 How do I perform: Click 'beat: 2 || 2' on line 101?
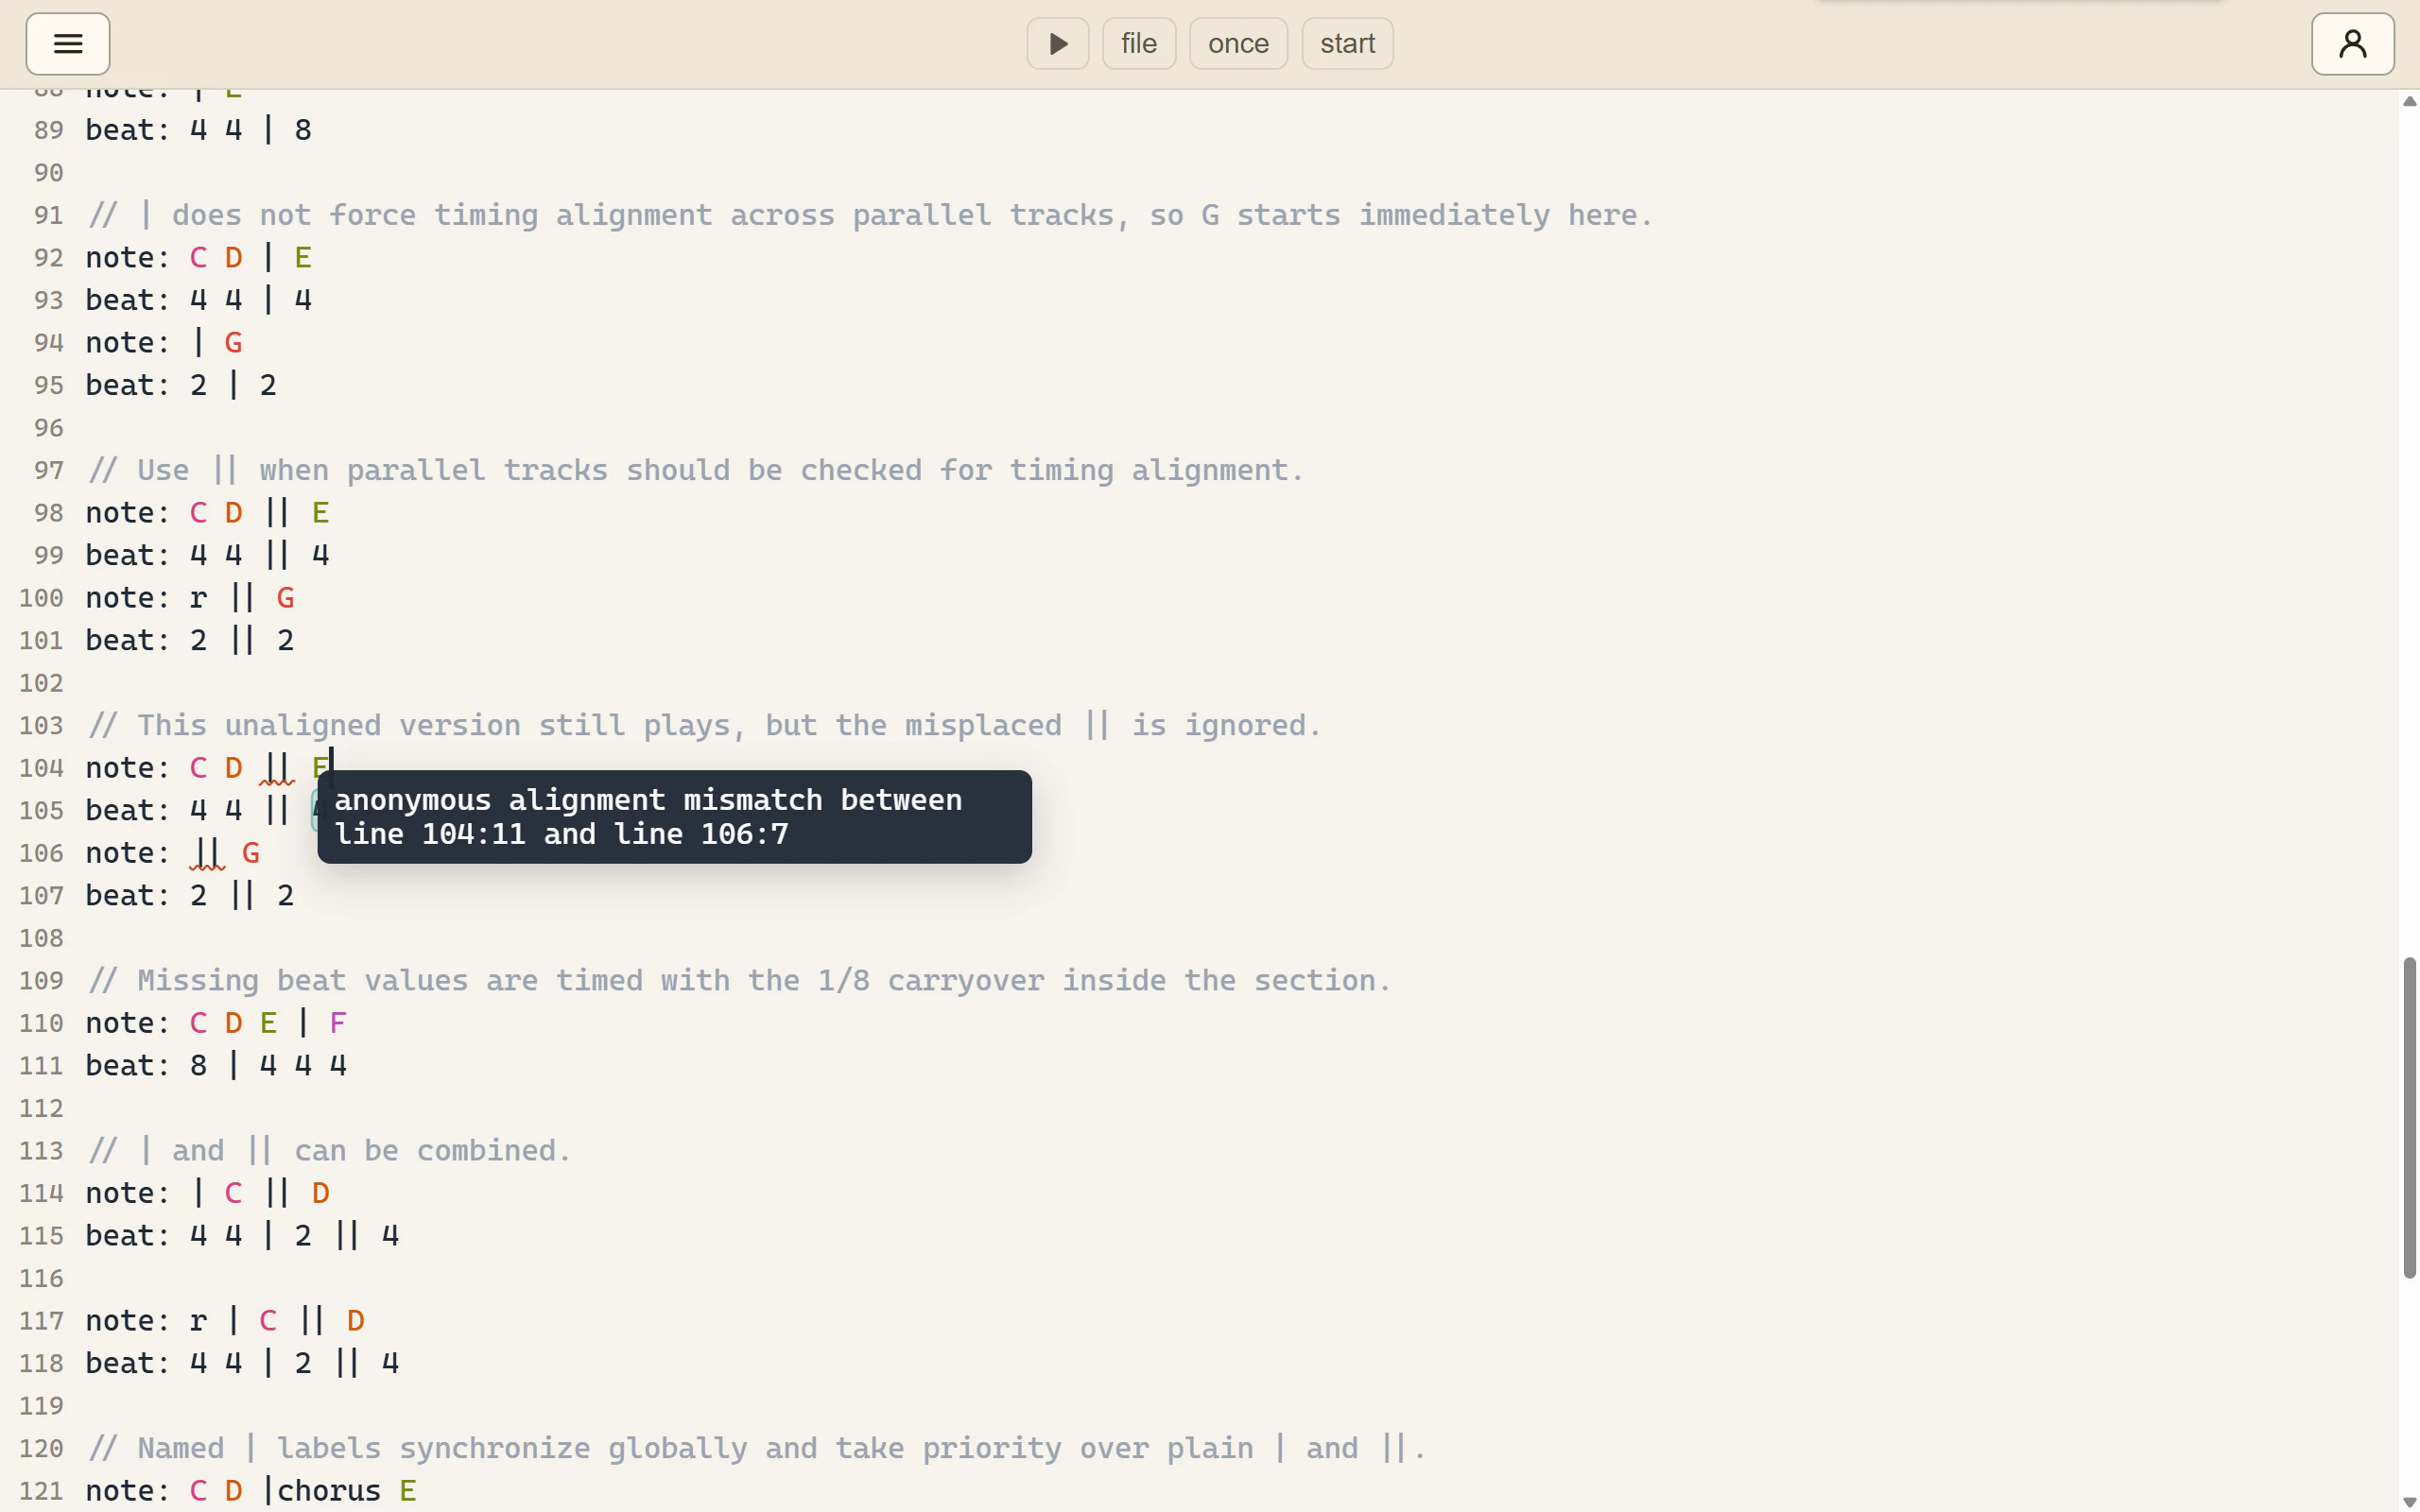click(x=190, y=640)
